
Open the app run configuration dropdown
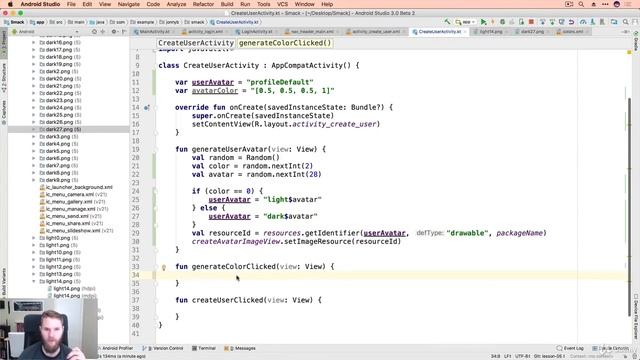[466, 22]
